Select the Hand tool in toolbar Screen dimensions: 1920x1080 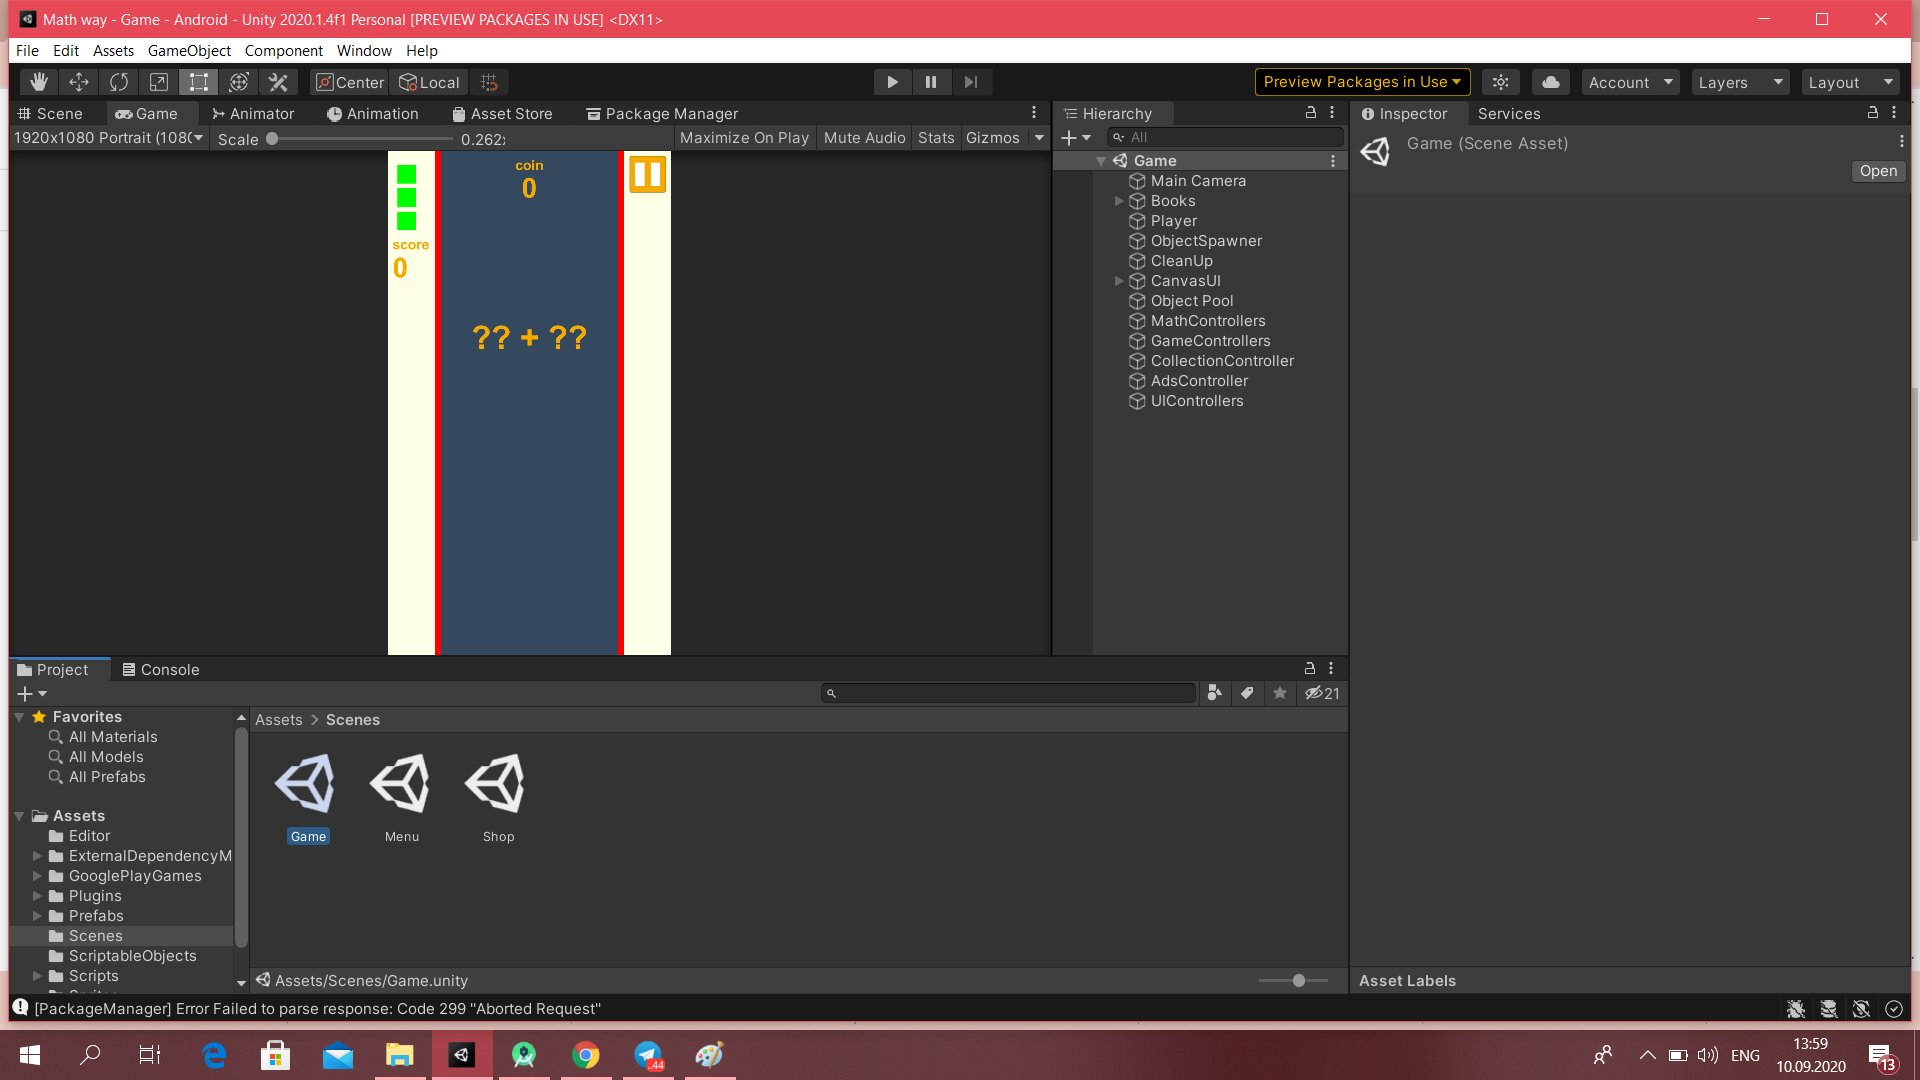pyautogui.click(x=38, y=82)
